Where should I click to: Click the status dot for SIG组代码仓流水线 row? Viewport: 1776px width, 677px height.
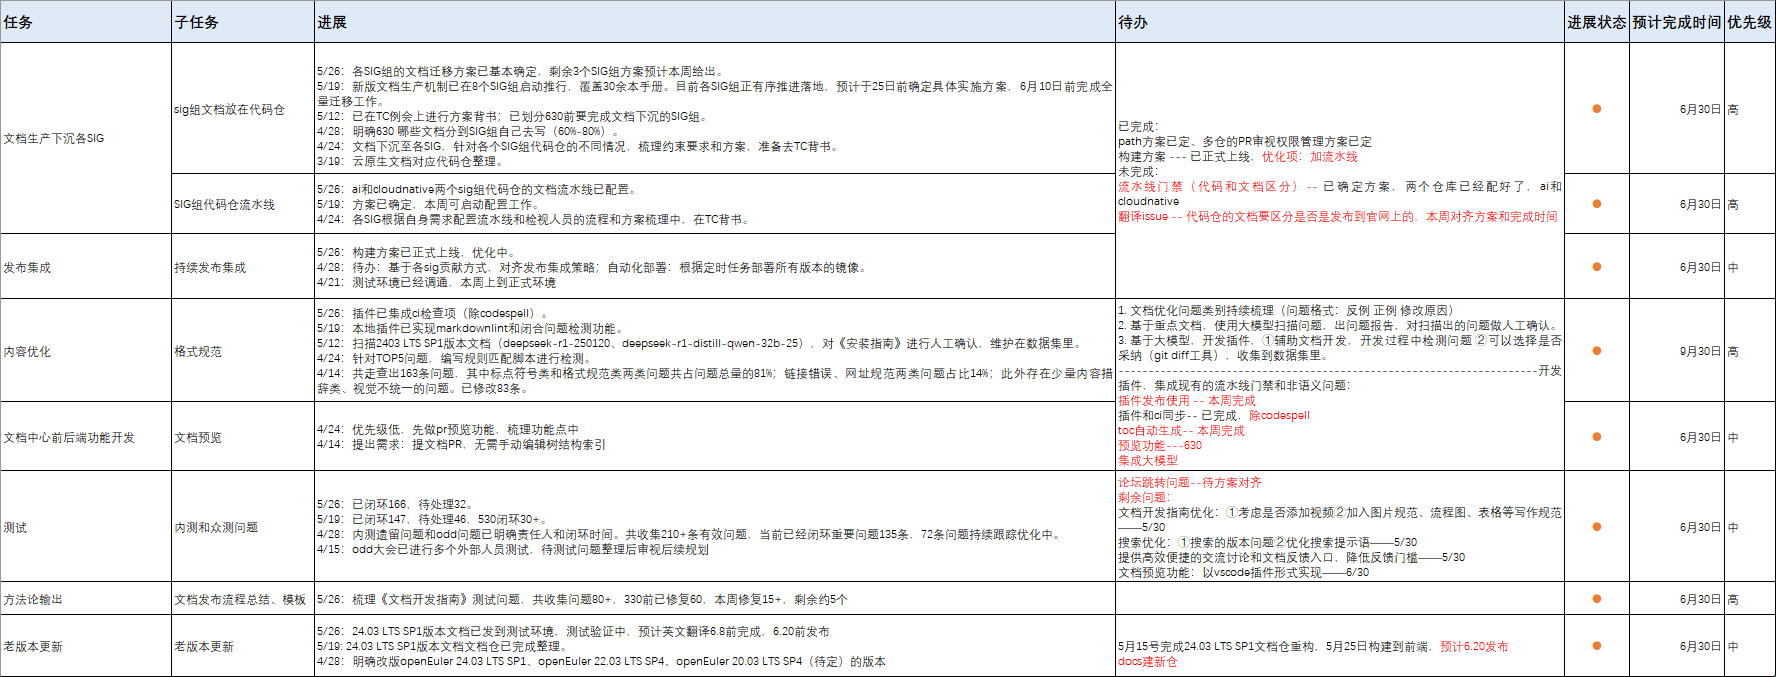(x=1596, y=204)
